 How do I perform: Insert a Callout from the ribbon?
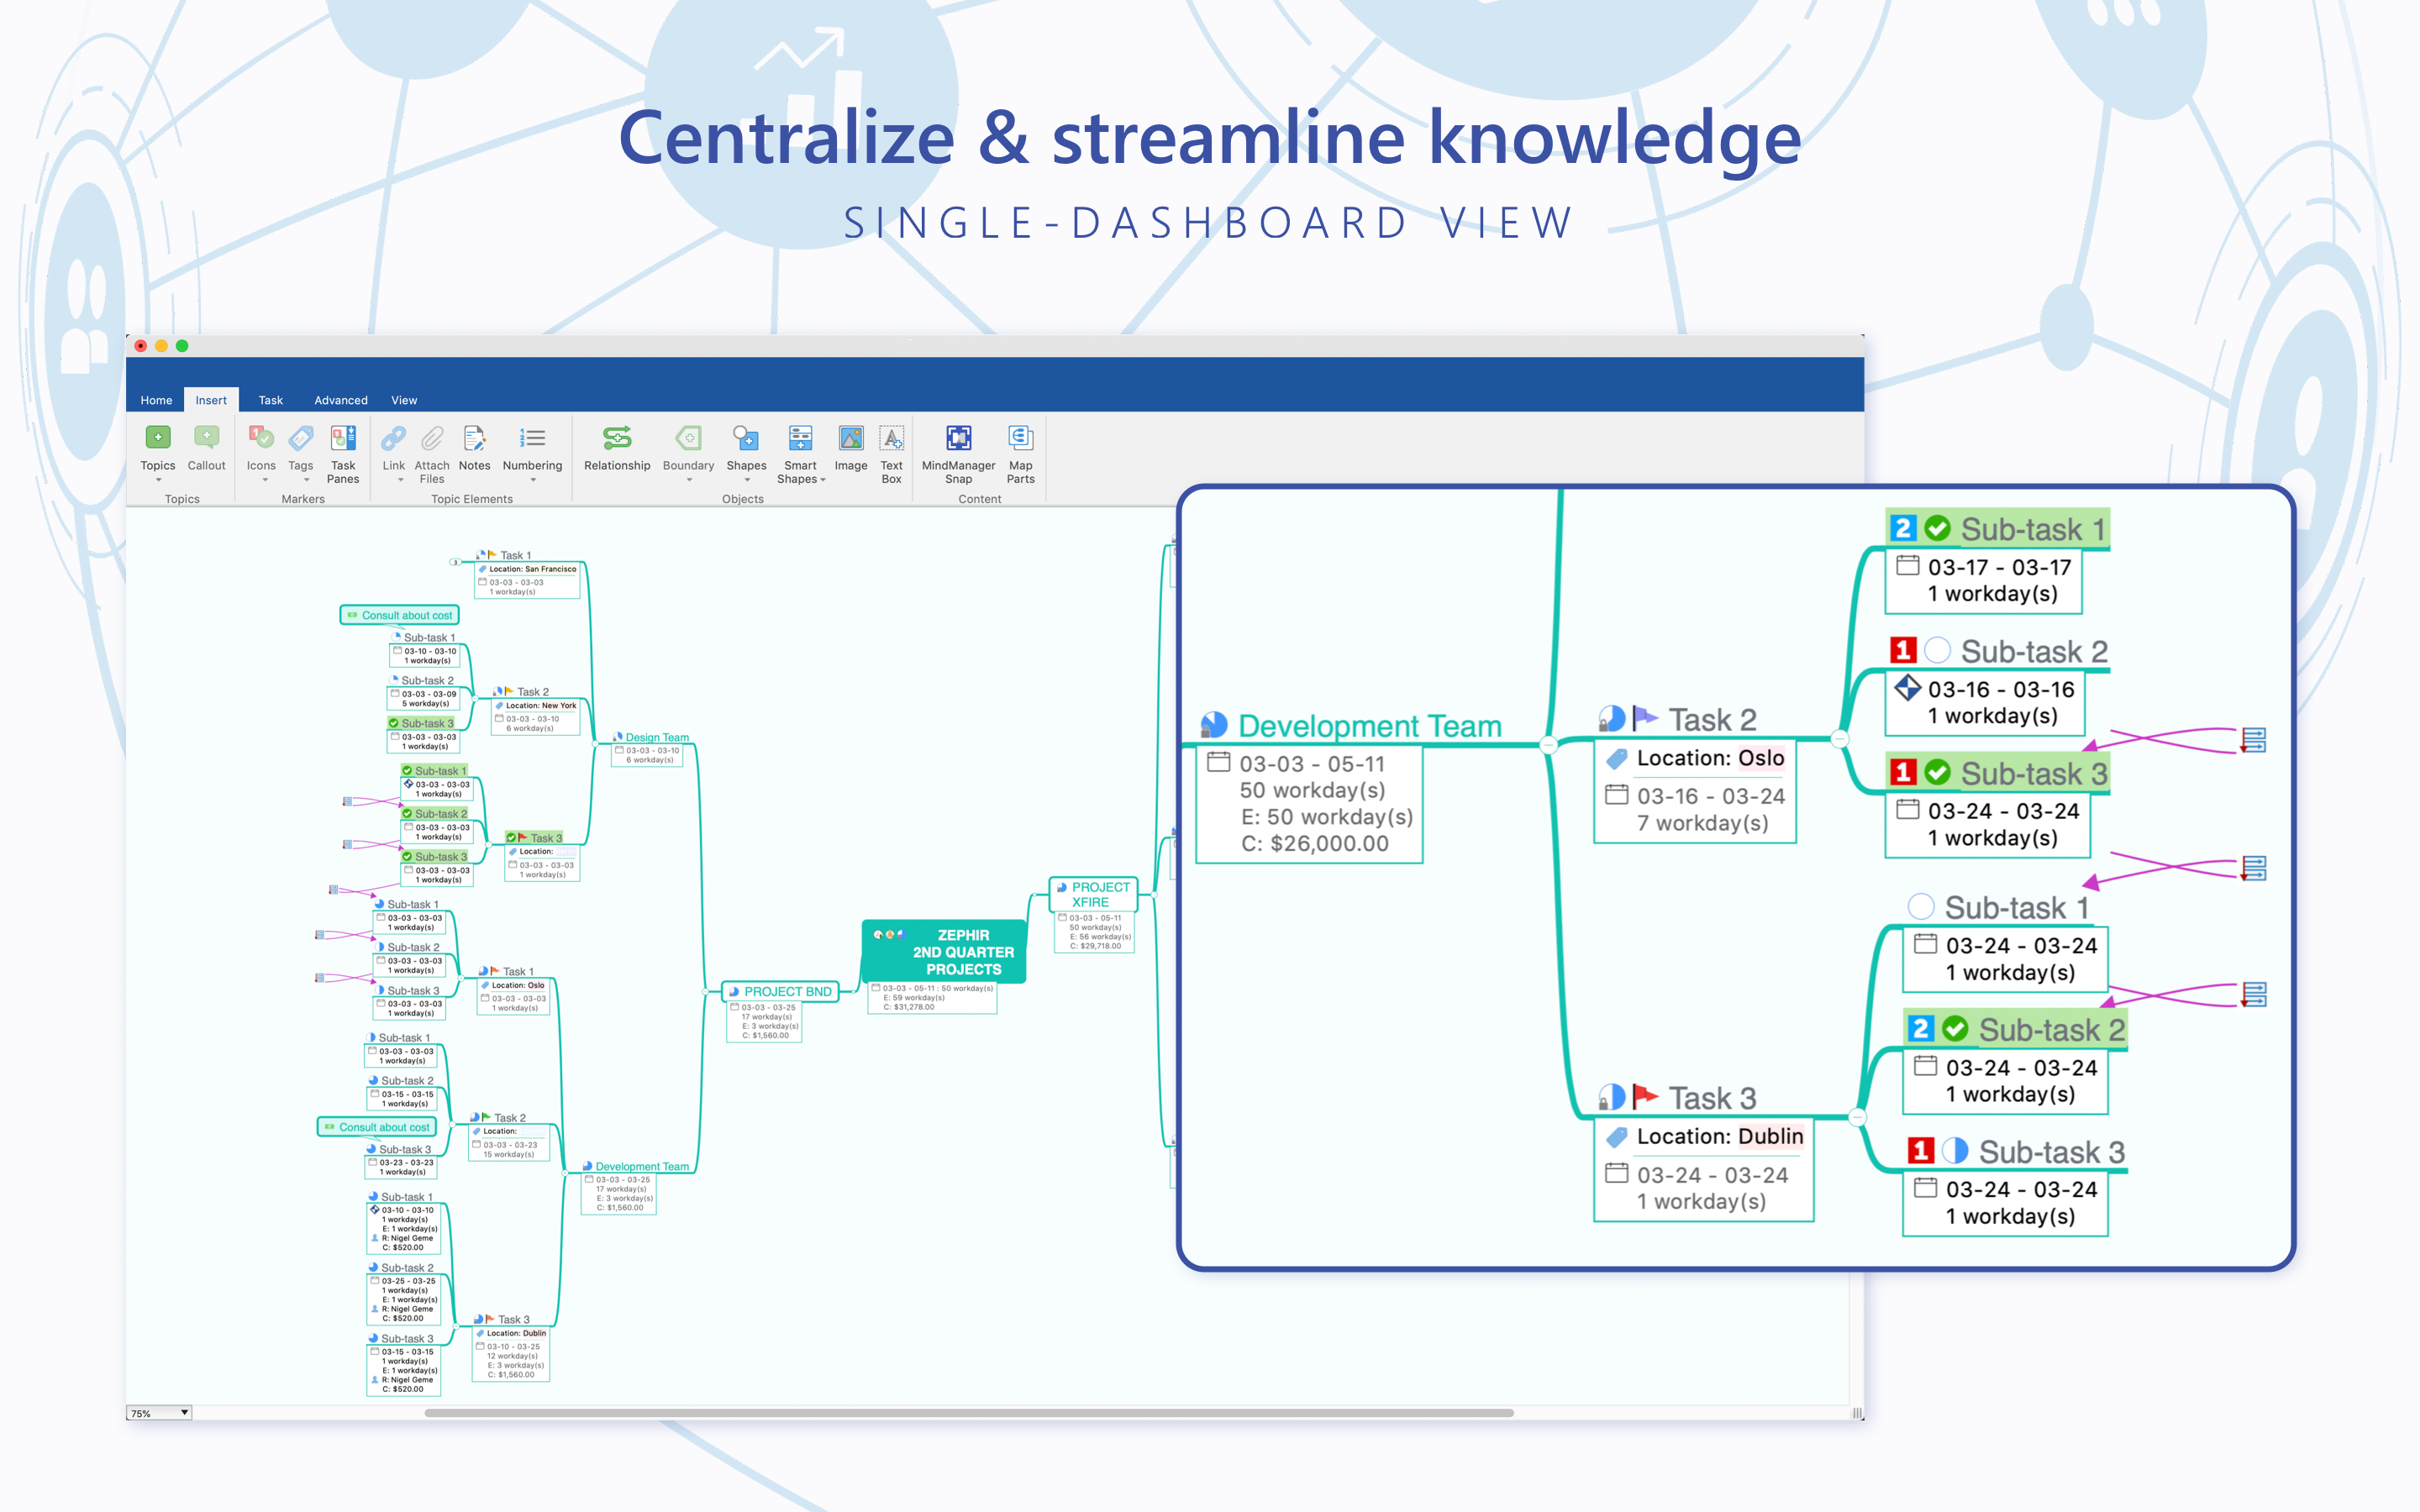[x=206, y=438]
